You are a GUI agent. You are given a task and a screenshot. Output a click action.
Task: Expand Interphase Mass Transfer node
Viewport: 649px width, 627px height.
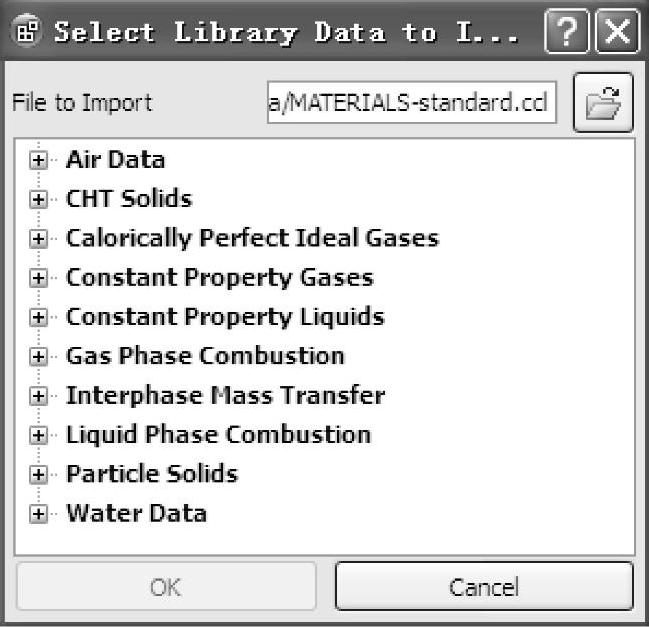point(39,396)
